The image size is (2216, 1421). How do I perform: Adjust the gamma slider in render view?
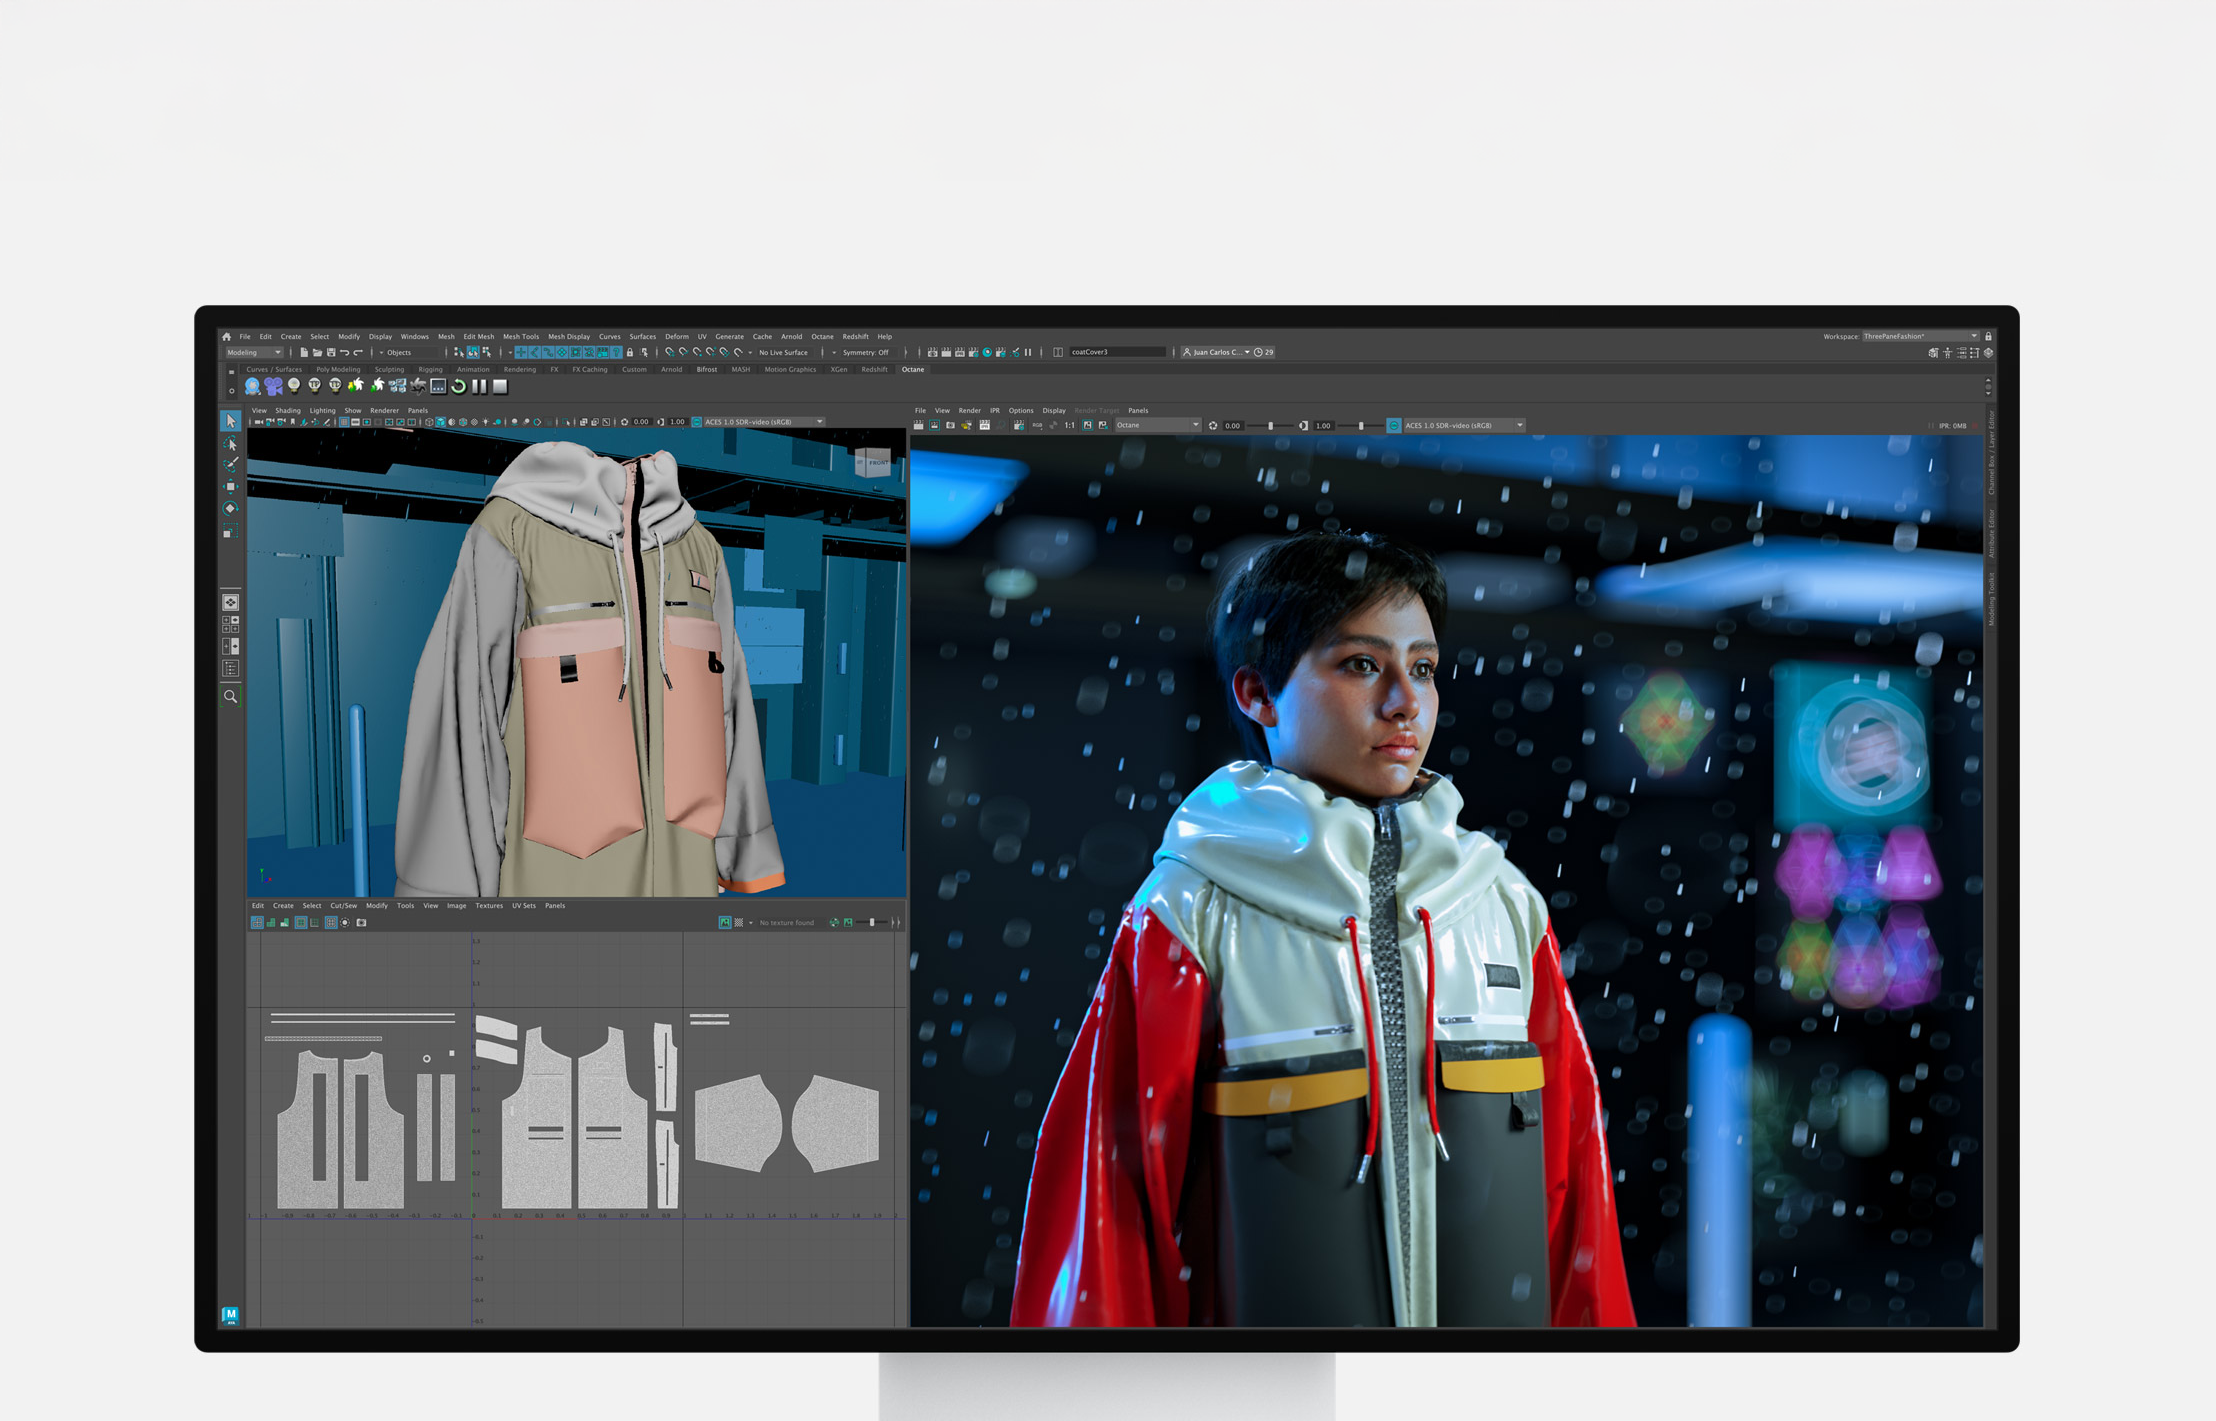click(1360, 426)
